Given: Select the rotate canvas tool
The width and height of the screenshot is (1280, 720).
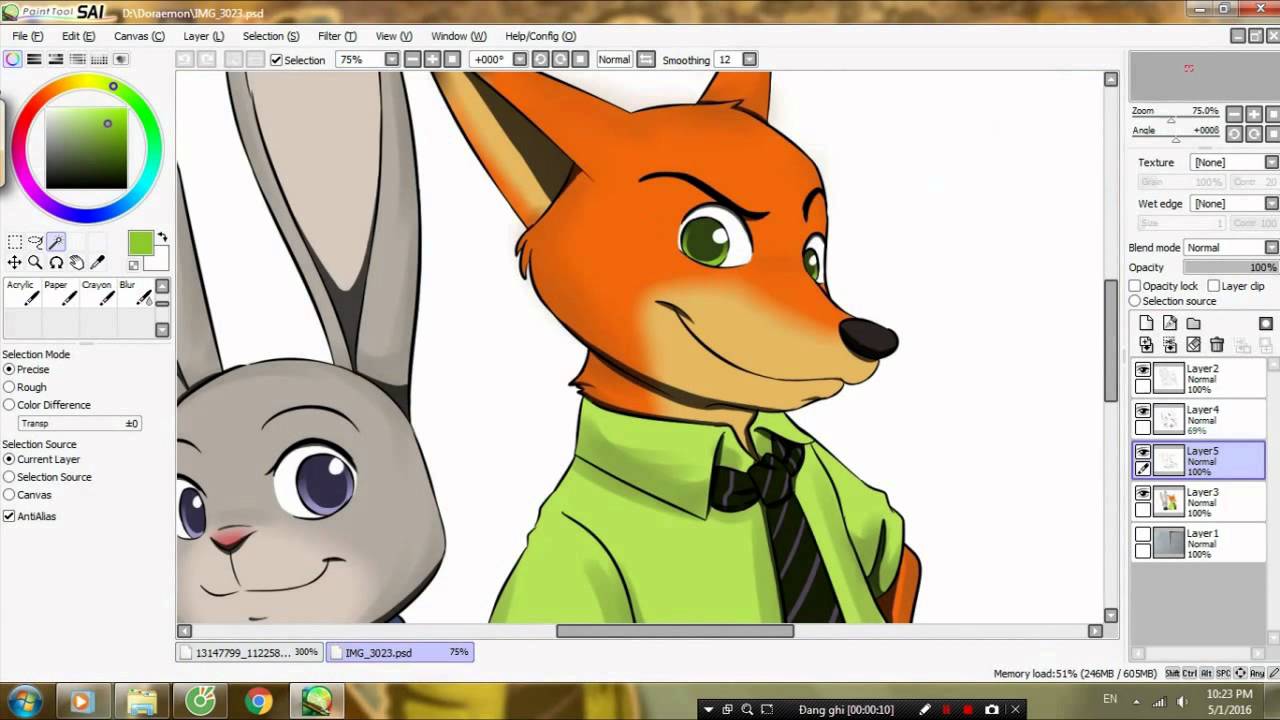Looking at the screenshot, I should 56,262.
